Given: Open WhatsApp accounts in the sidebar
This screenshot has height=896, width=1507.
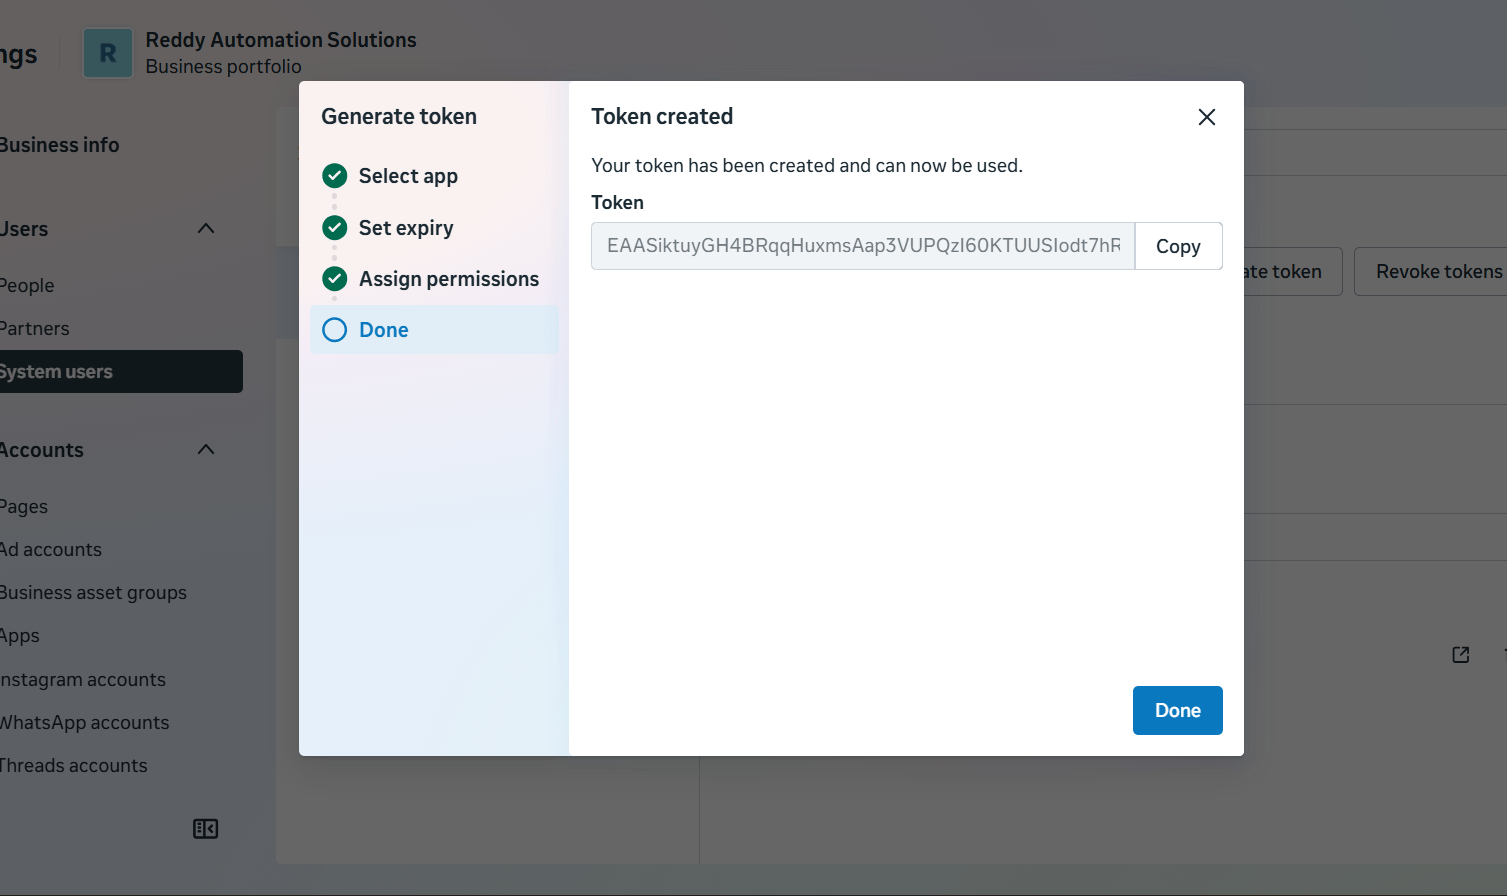Looking at the screenshot, I should click(84, 722).
